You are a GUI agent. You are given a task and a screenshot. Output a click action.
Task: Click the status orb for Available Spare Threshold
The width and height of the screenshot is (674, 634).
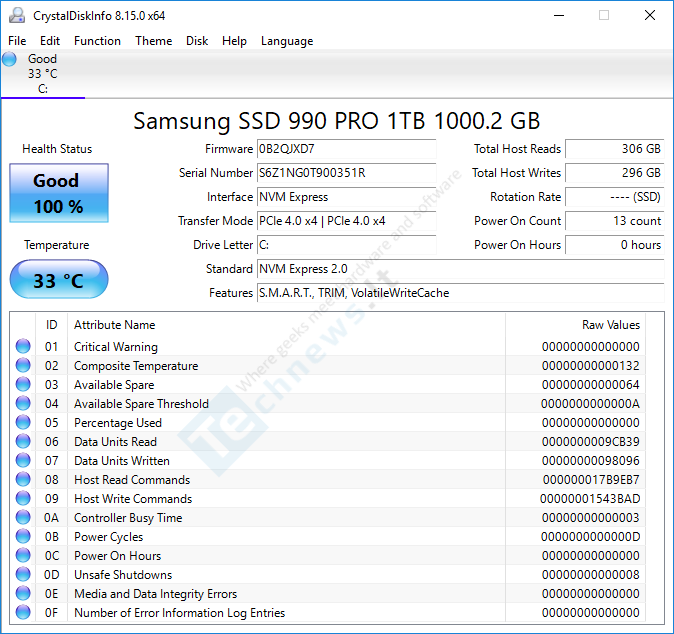tap(23, 403)
